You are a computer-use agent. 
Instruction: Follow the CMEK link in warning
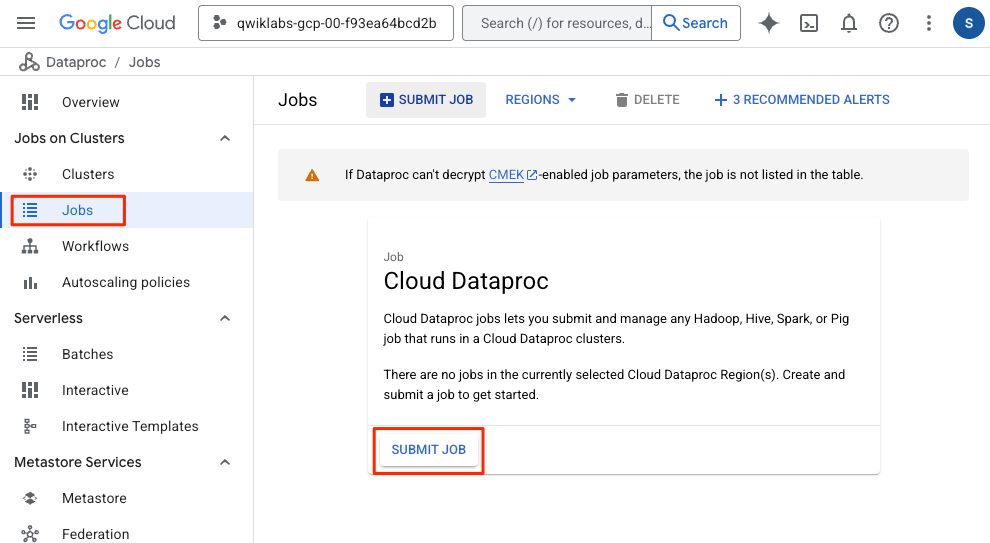coord(506,175)
